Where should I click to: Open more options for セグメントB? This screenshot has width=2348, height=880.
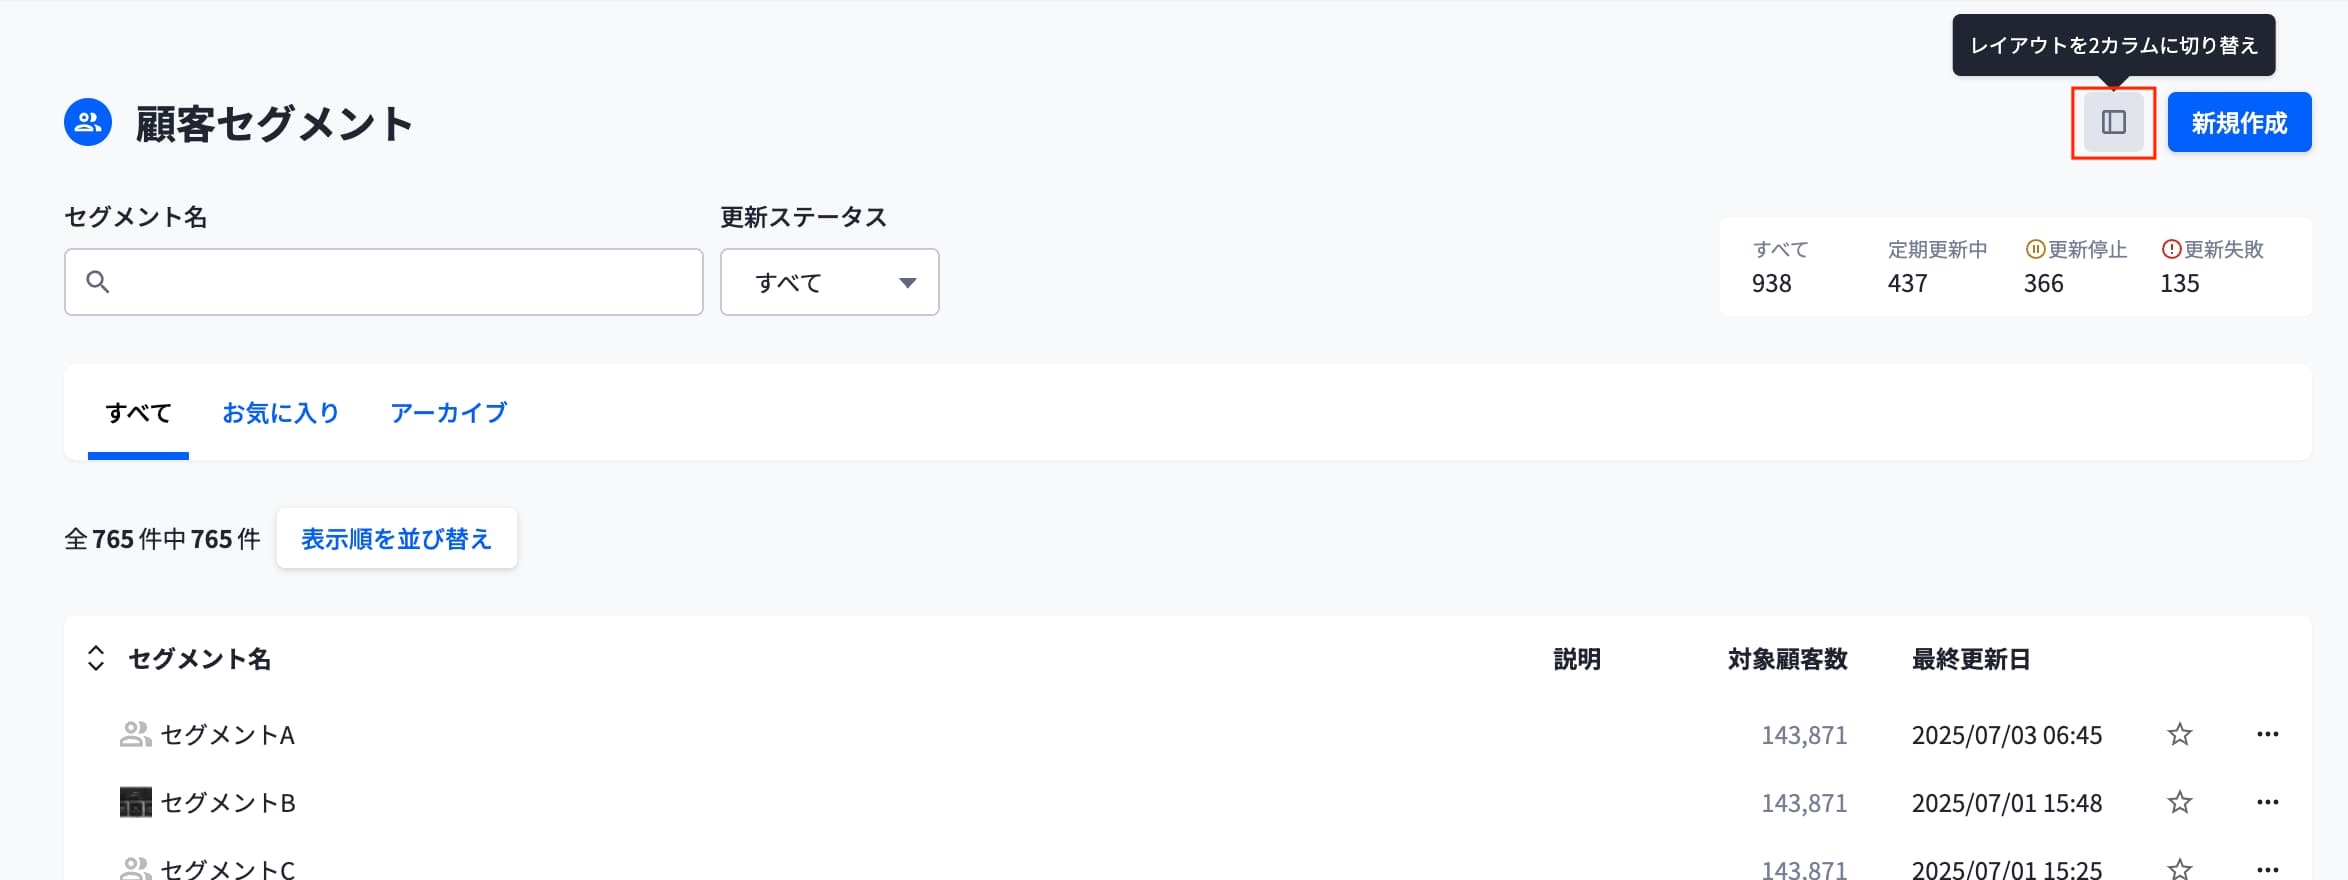pyautogui.click(x=2267, y=803)
